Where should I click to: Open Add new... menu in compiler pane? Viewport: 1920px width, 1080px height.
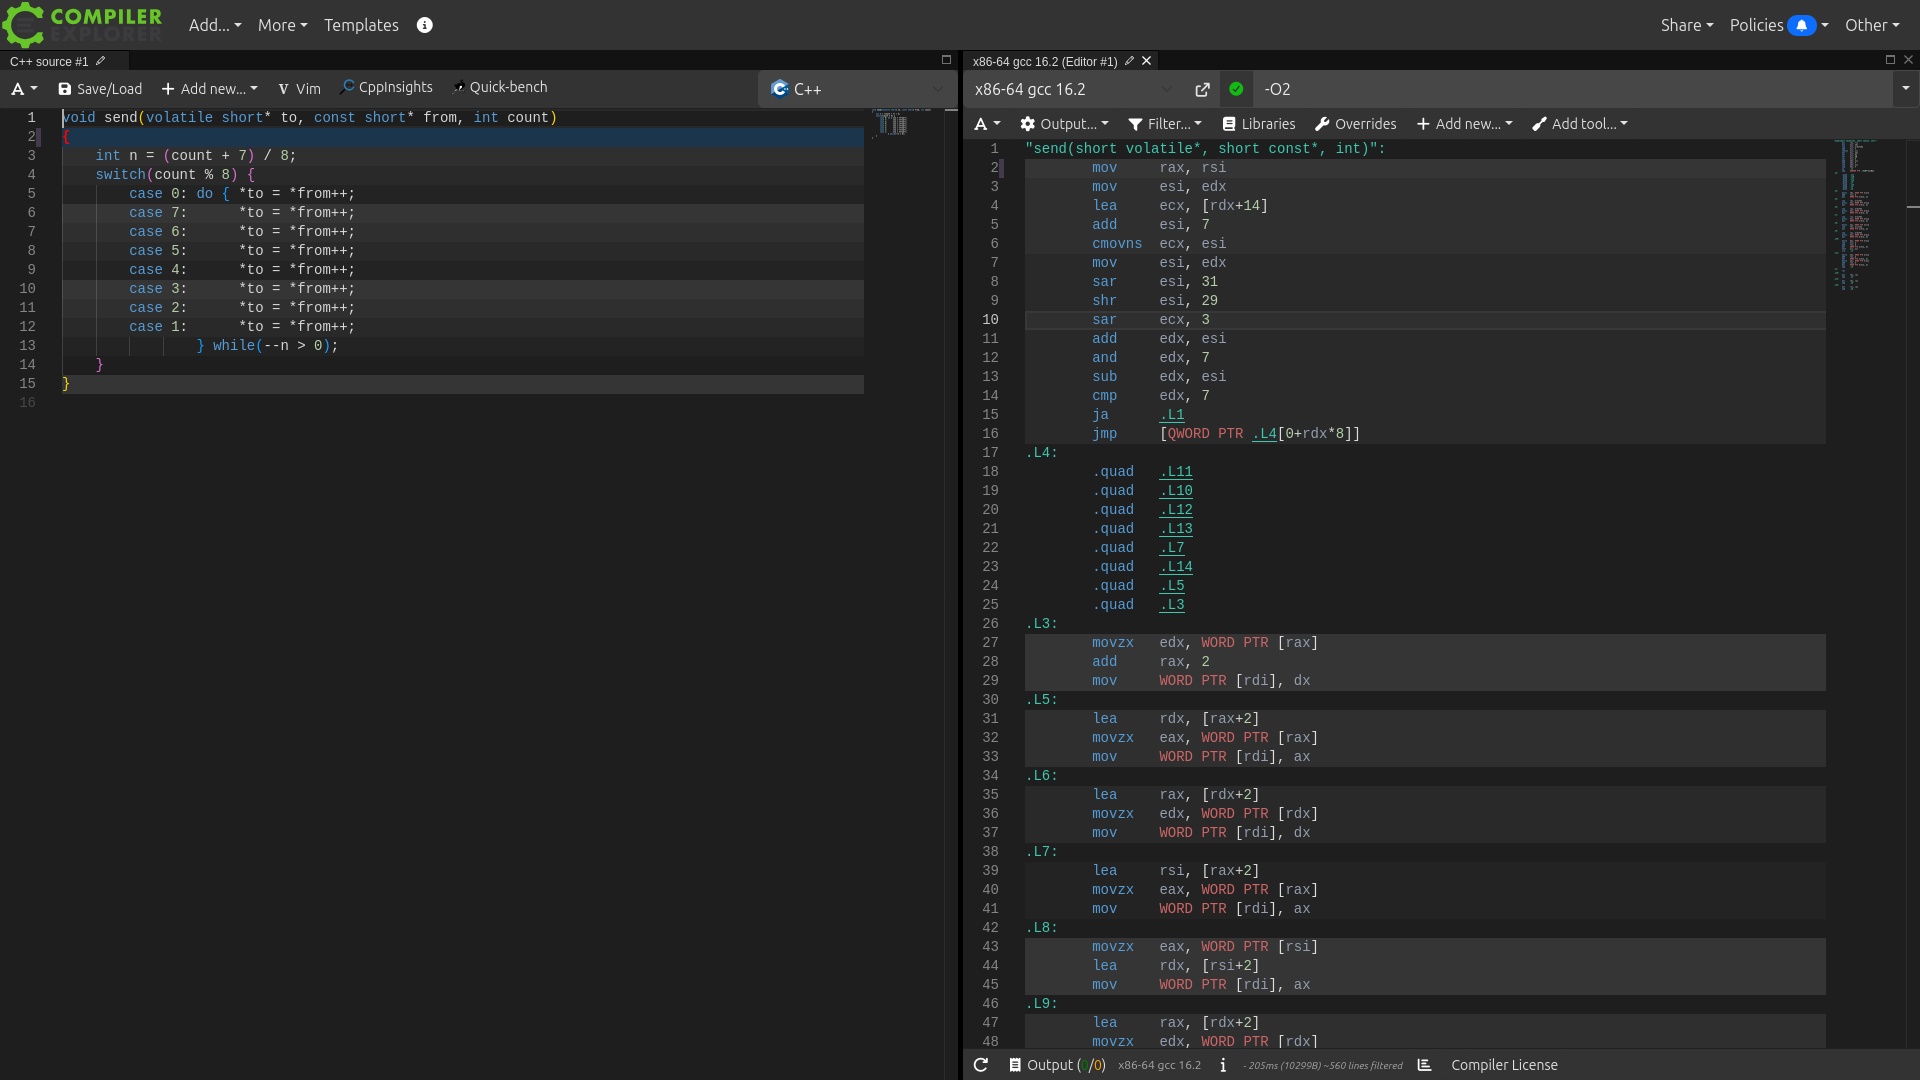[x=1464, y=124]
